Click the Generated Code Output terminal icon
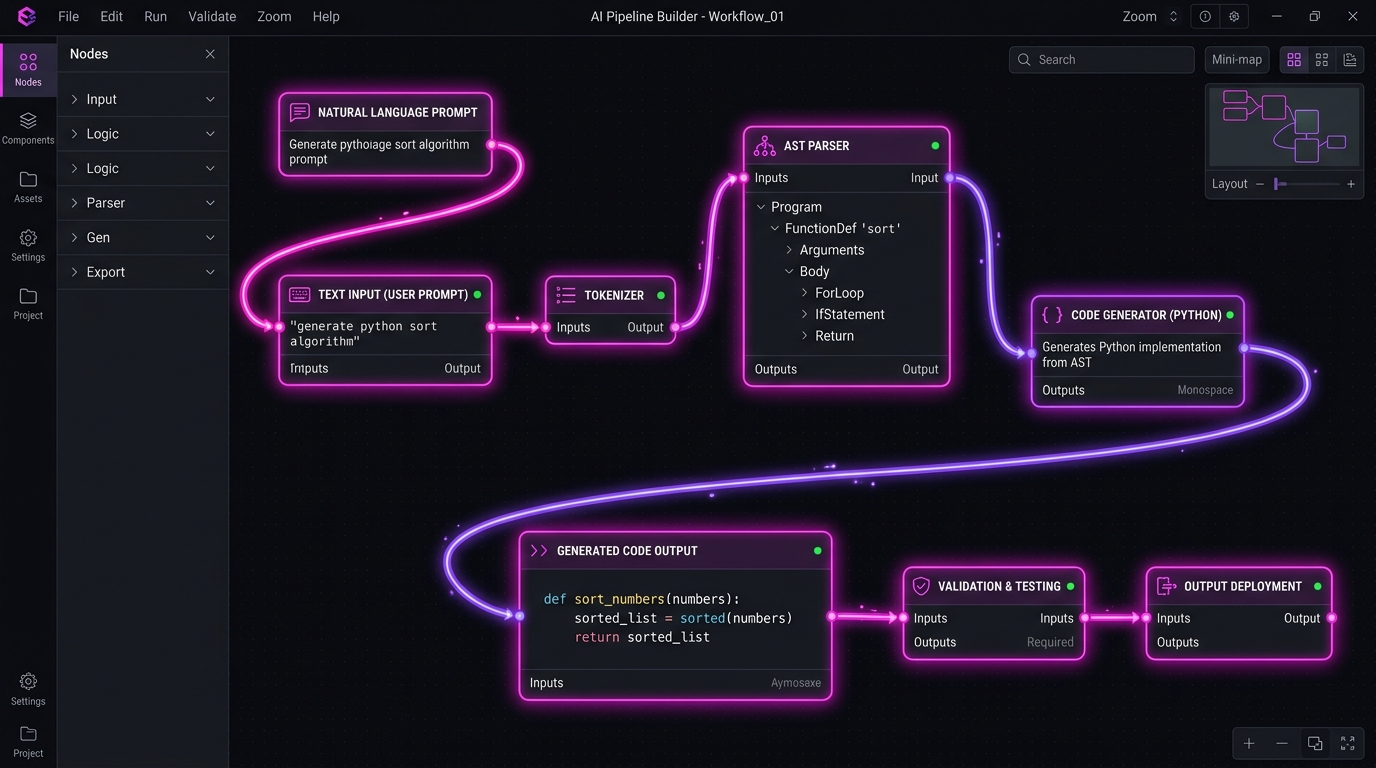This screenshot has height=768, width=1376. click(539, 551)
